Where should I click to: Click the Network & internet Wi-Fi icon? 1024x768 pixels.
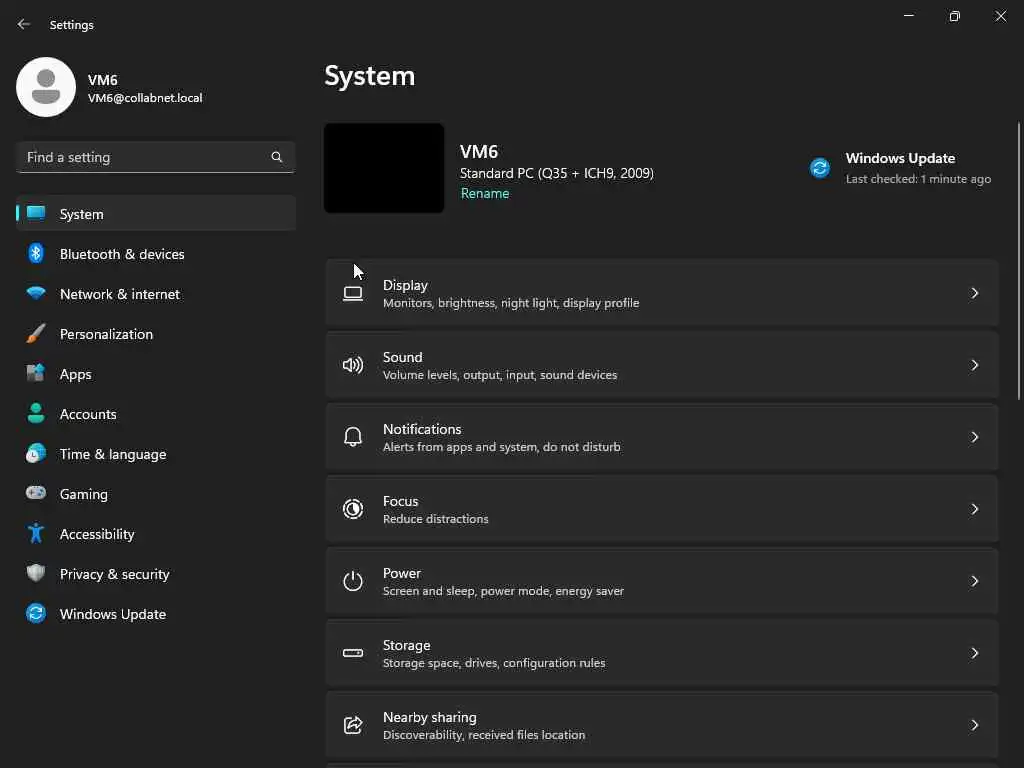[x=36, y=294]
